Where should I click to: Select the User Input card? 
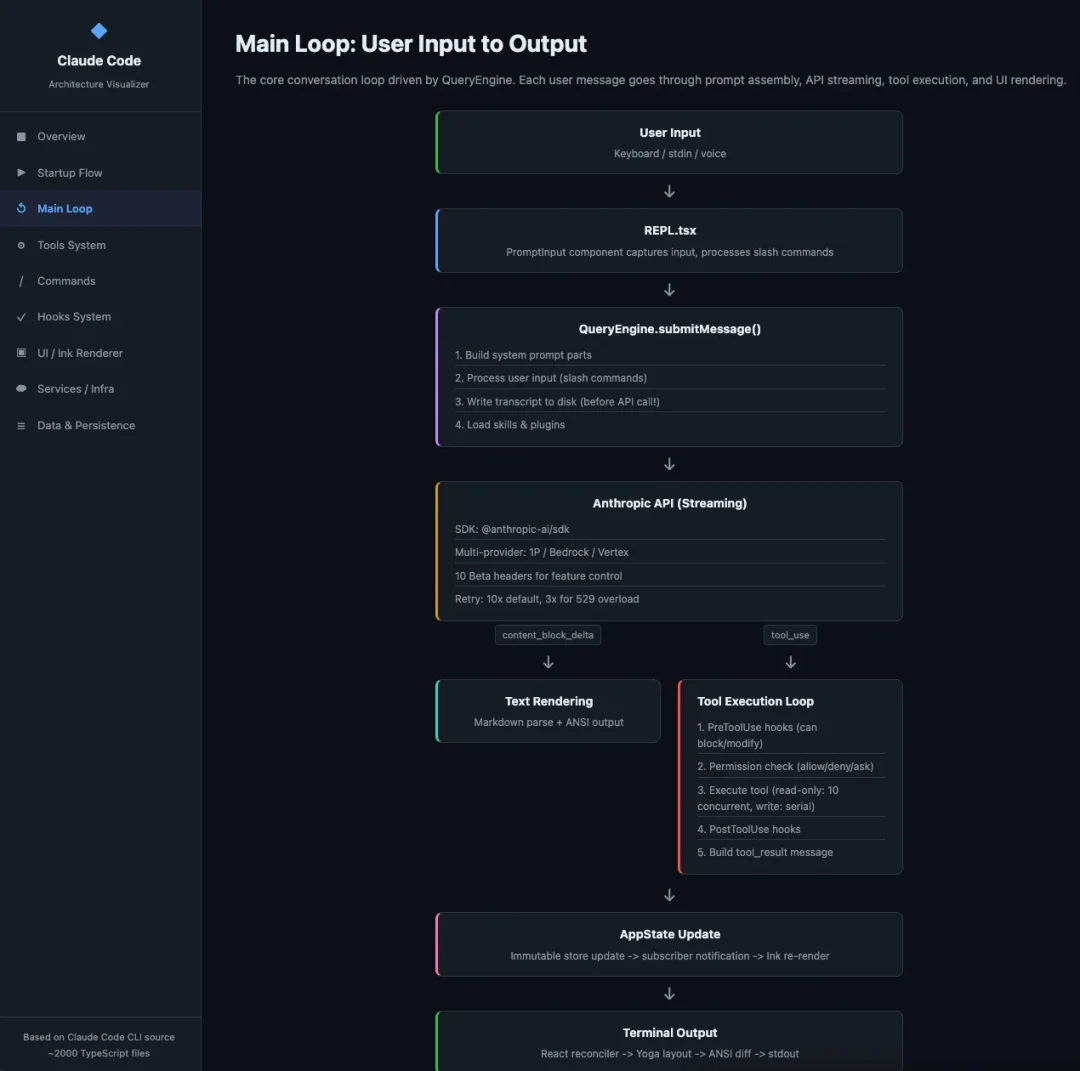tap(669, 142)
